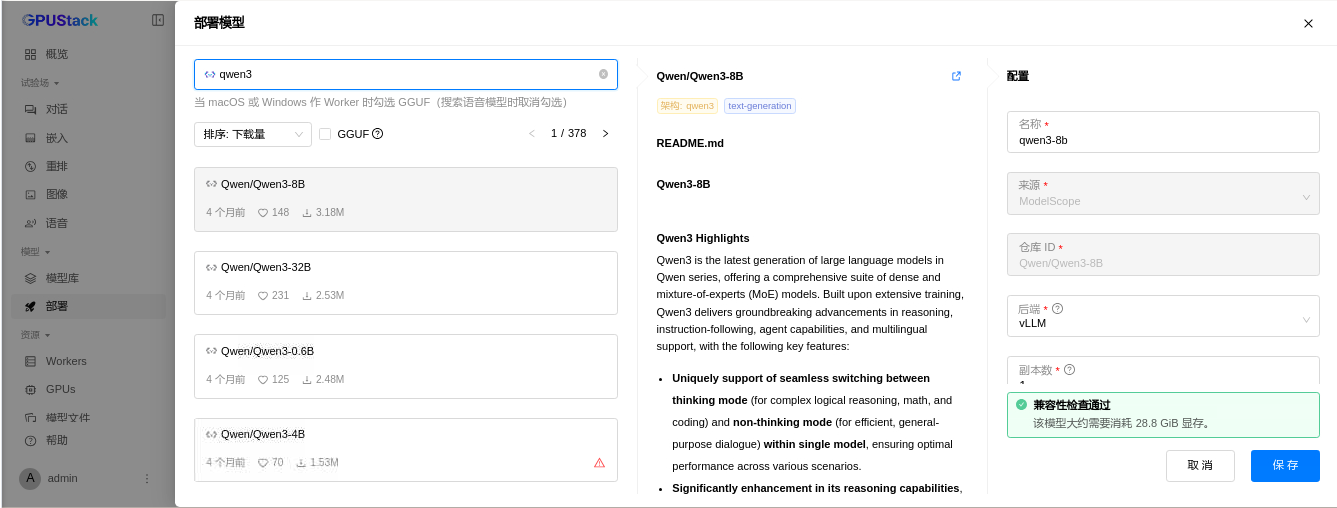Clear the qwen3 search text

(x=603, y=74)
